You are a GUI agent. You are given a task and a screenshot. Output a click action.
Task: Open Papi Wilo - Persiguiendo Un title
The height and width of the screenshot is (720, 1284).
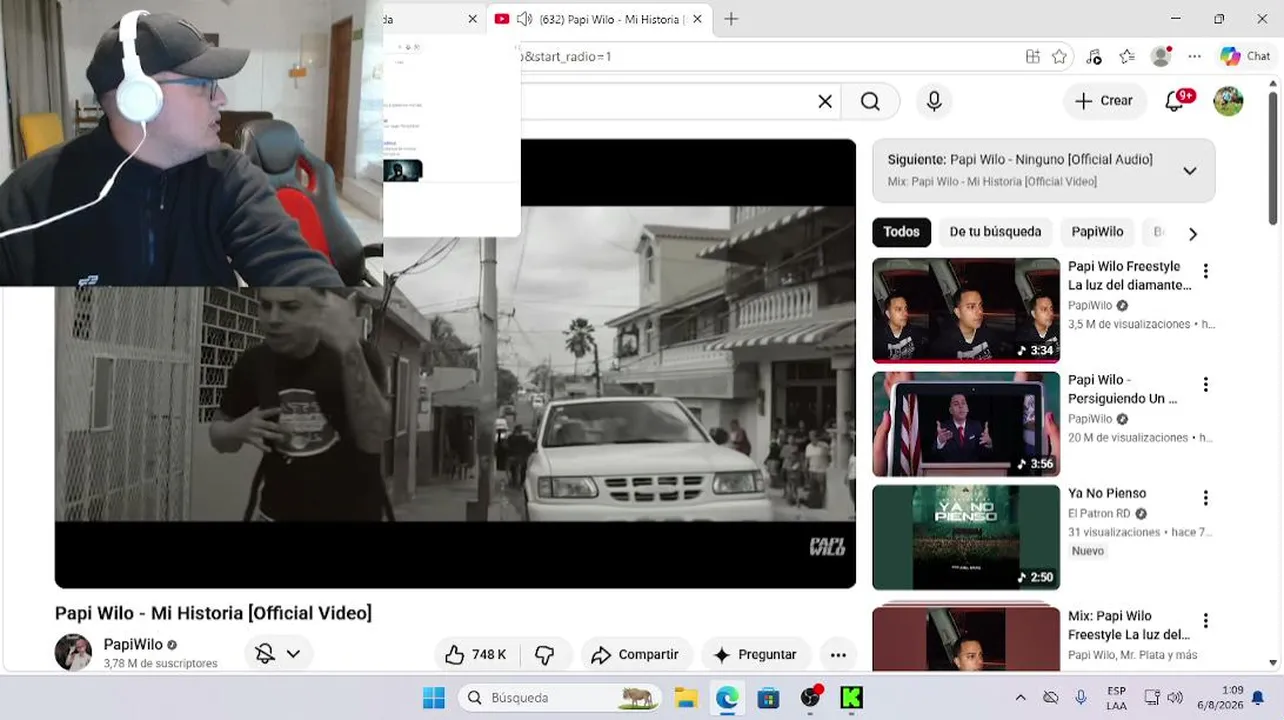pyautogui.click(x=1123, y=389)
